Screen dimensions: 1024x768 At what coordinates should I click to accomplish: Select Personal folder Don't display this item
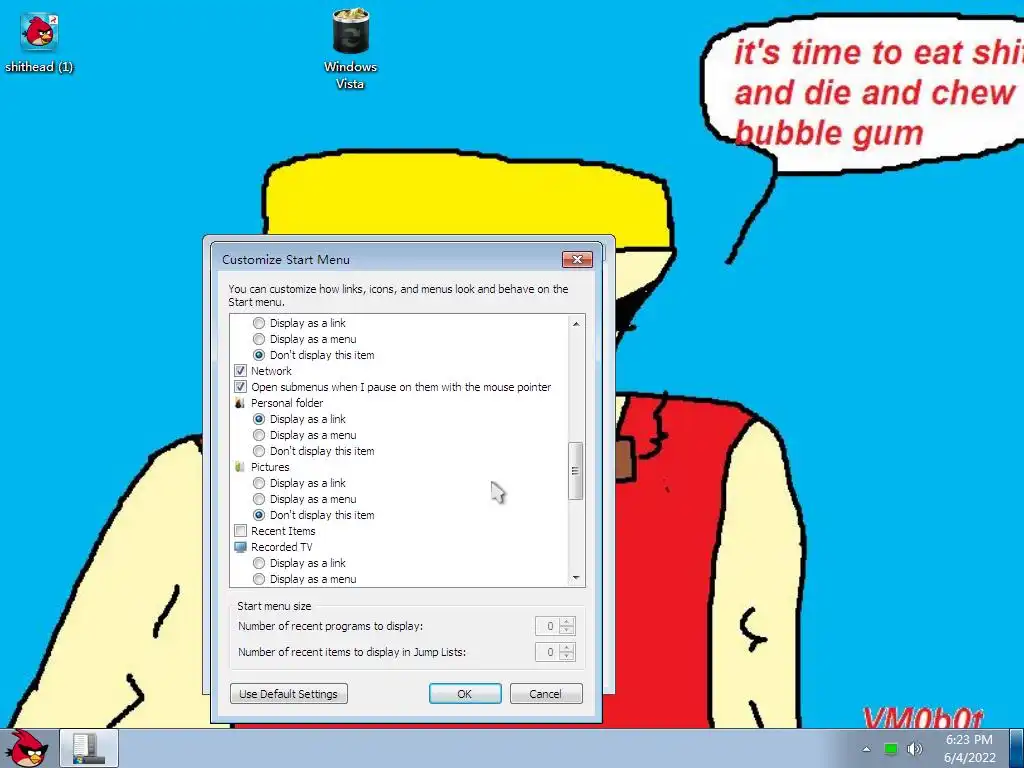point(259,451)
